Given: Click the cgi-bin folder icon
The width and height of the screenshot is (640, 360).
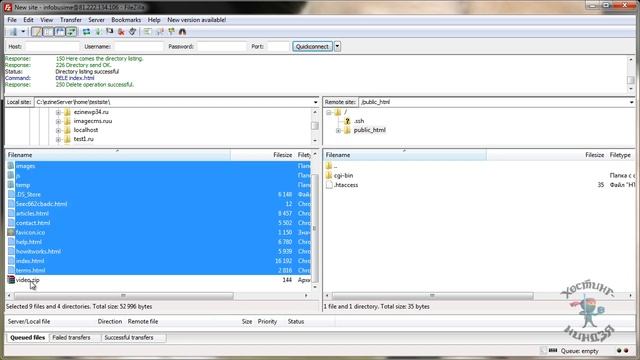Looking at the screenshot, I should click(329, 176).
